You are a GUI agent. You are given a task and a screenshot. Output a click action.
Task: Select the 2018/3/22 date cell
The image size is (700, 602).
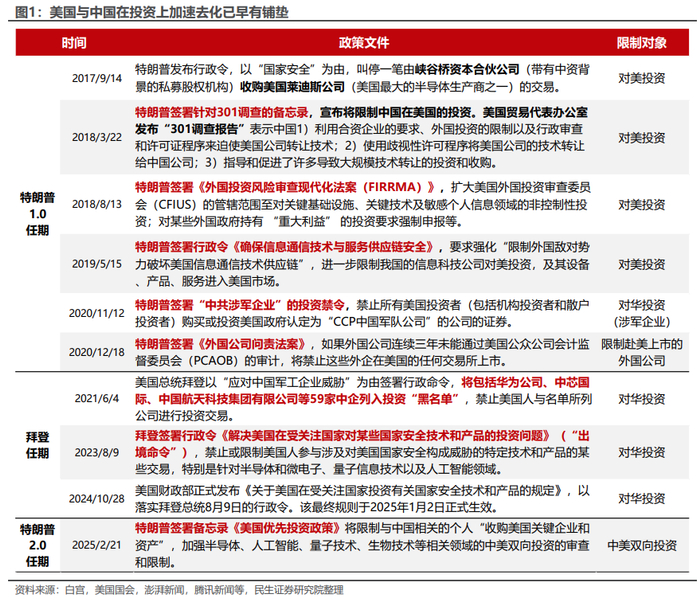(x=97, y=137)
